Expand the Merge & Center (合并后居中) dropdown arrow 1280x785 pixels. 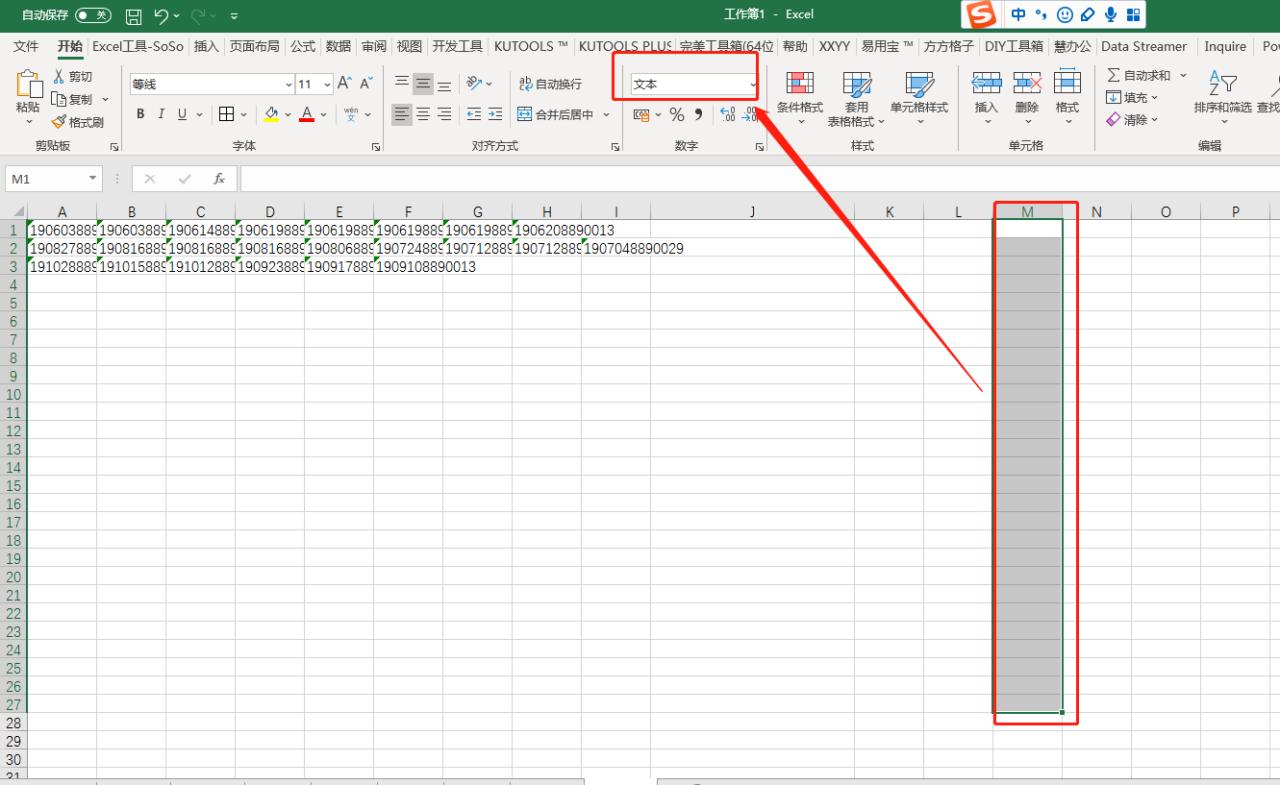coord(606,114)
